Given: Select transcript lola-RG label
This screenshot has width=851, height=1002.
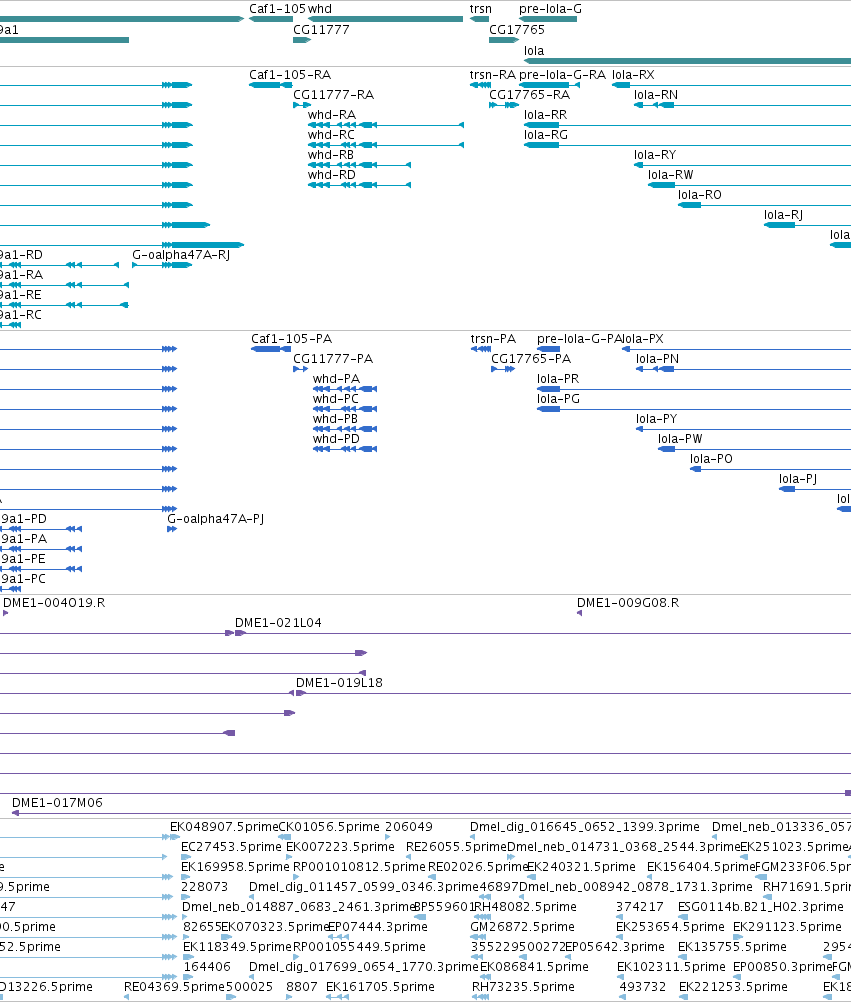Looking at the screenshot, I should 546,135.
